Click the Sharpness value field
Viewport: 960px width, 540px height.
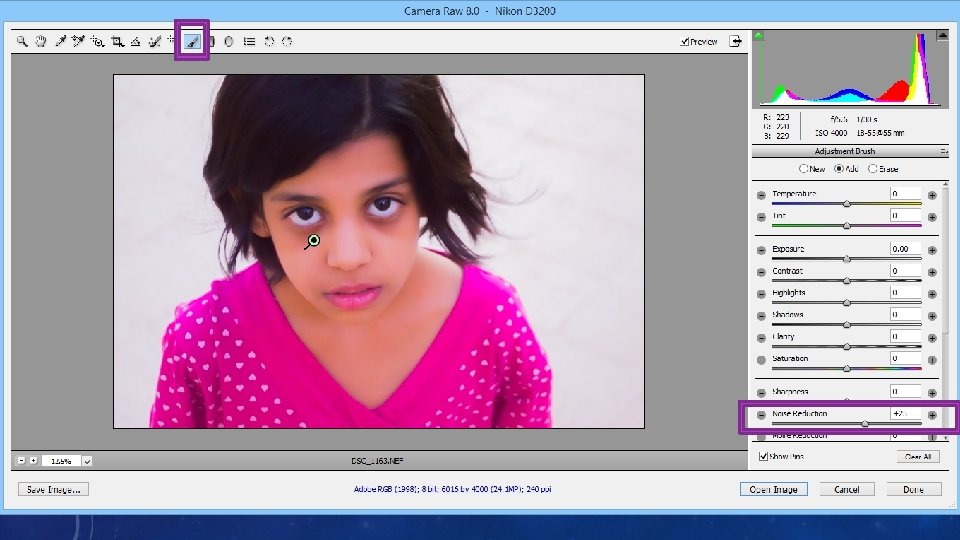(x=906, y=391)
